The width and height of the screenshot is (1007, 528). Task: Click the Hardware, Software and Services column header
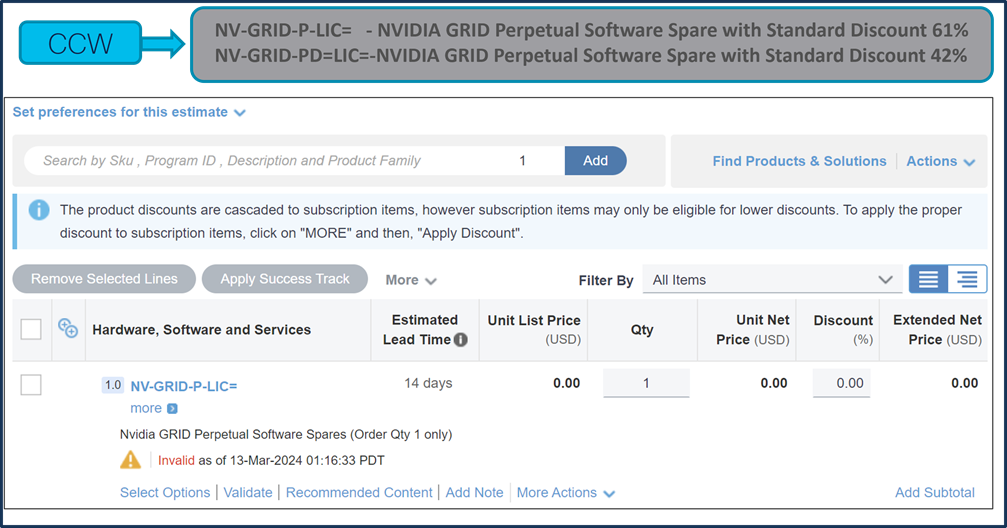coord(202,330)
